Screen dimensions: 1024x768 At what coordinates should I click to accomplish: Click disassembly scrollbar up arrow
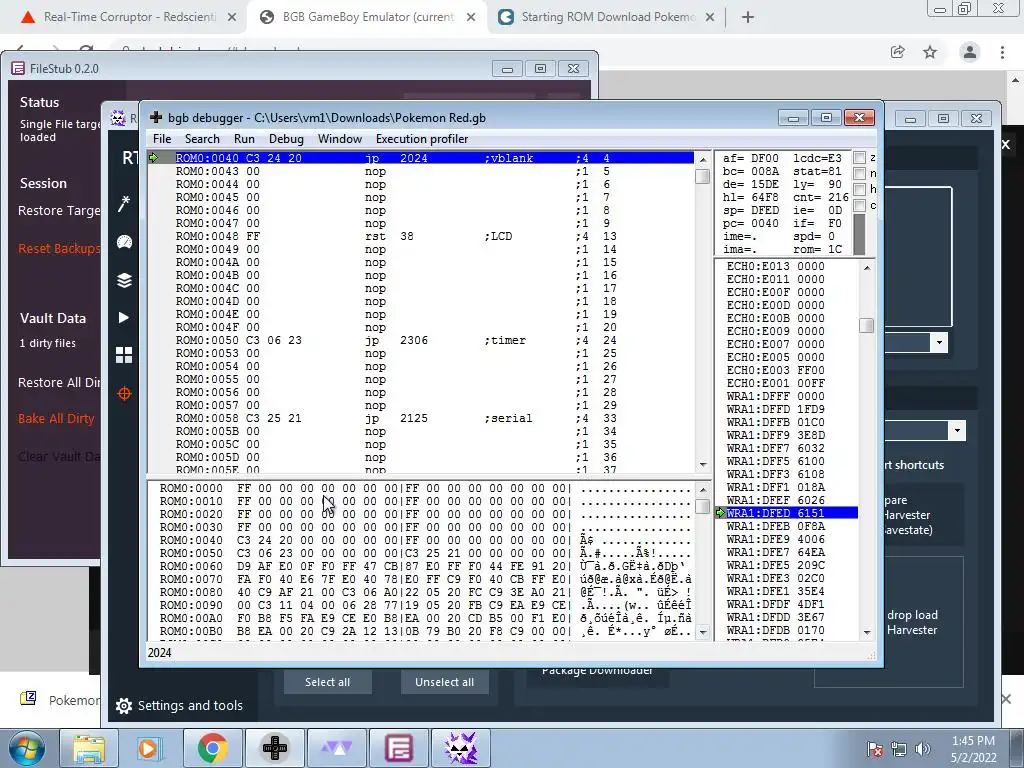coord(703,159)
